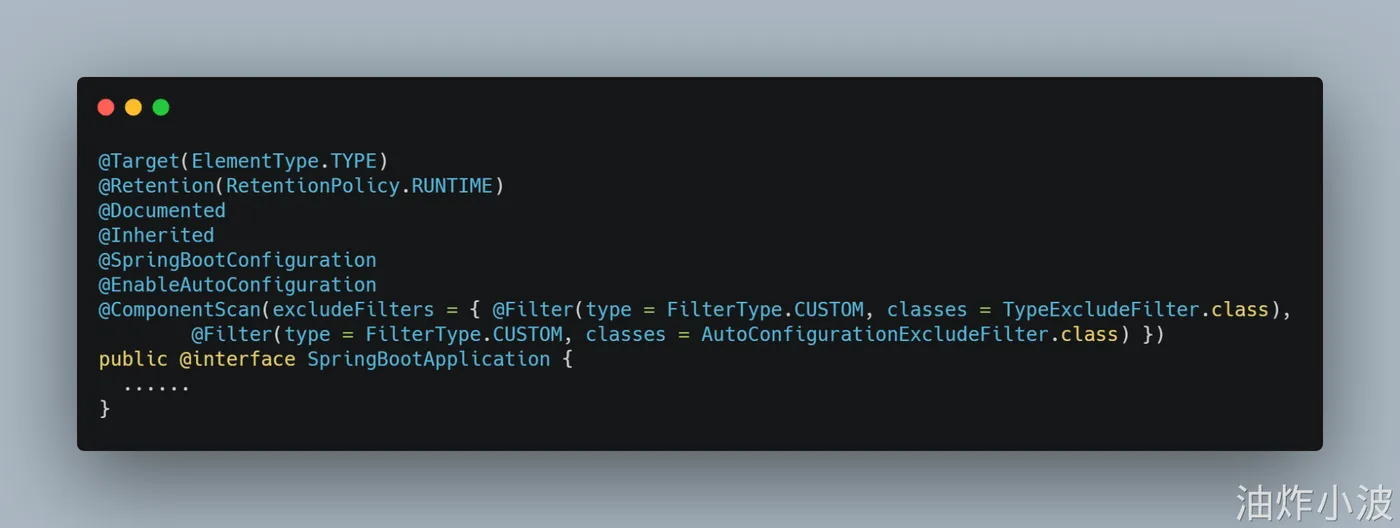
Task: Click the @ComponentScan annotation
Action: tap(179, 310)
